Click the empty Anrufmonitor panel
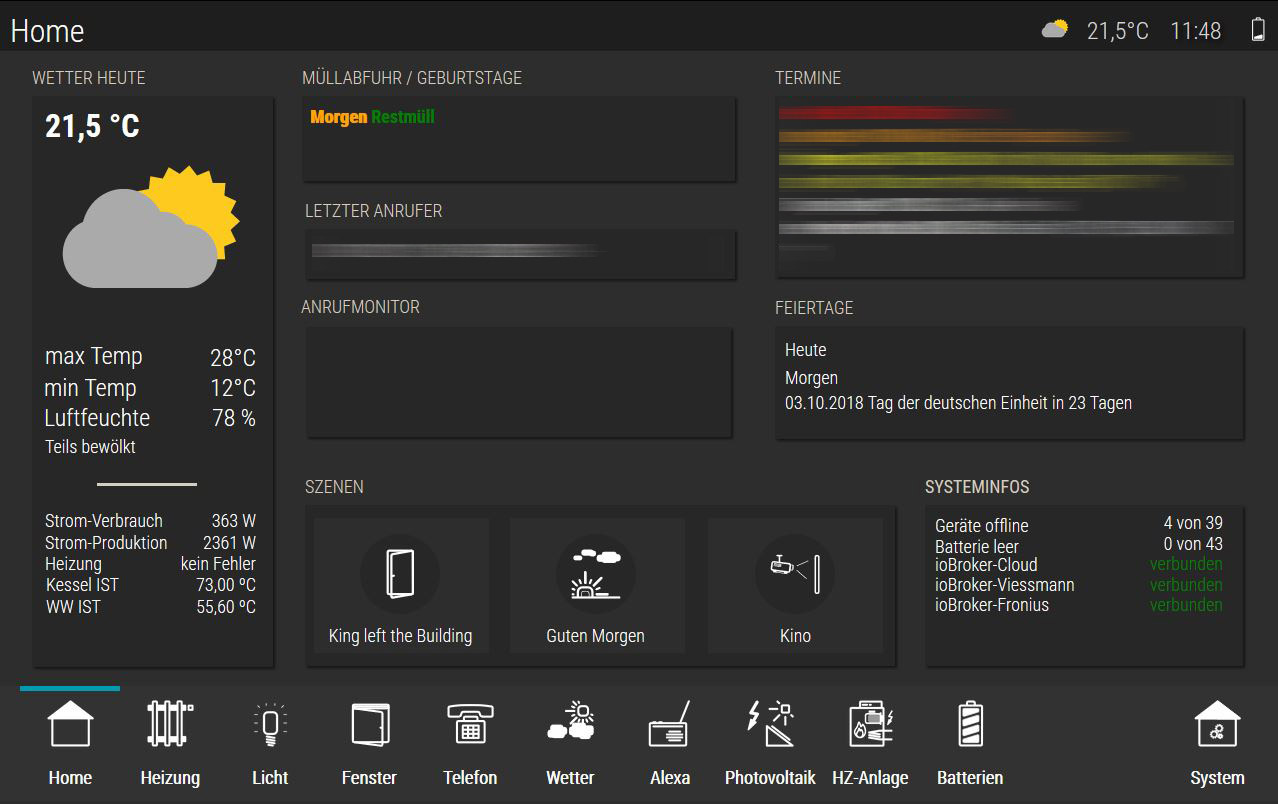Image resolution: width=1278 pixels, height=804 pixels. tap(519, 382)
